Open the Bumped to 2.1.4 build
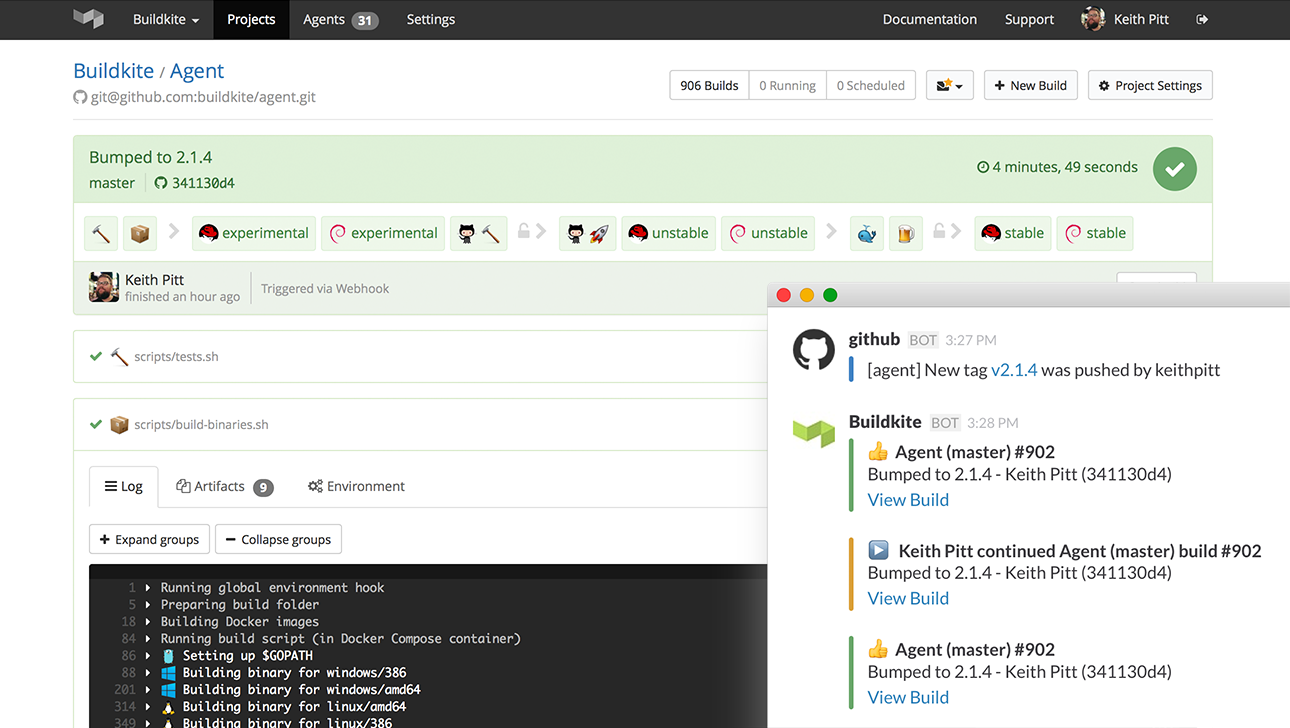Image resolution: width=1290 pixels, height=728 pixels. click(150, 157)
